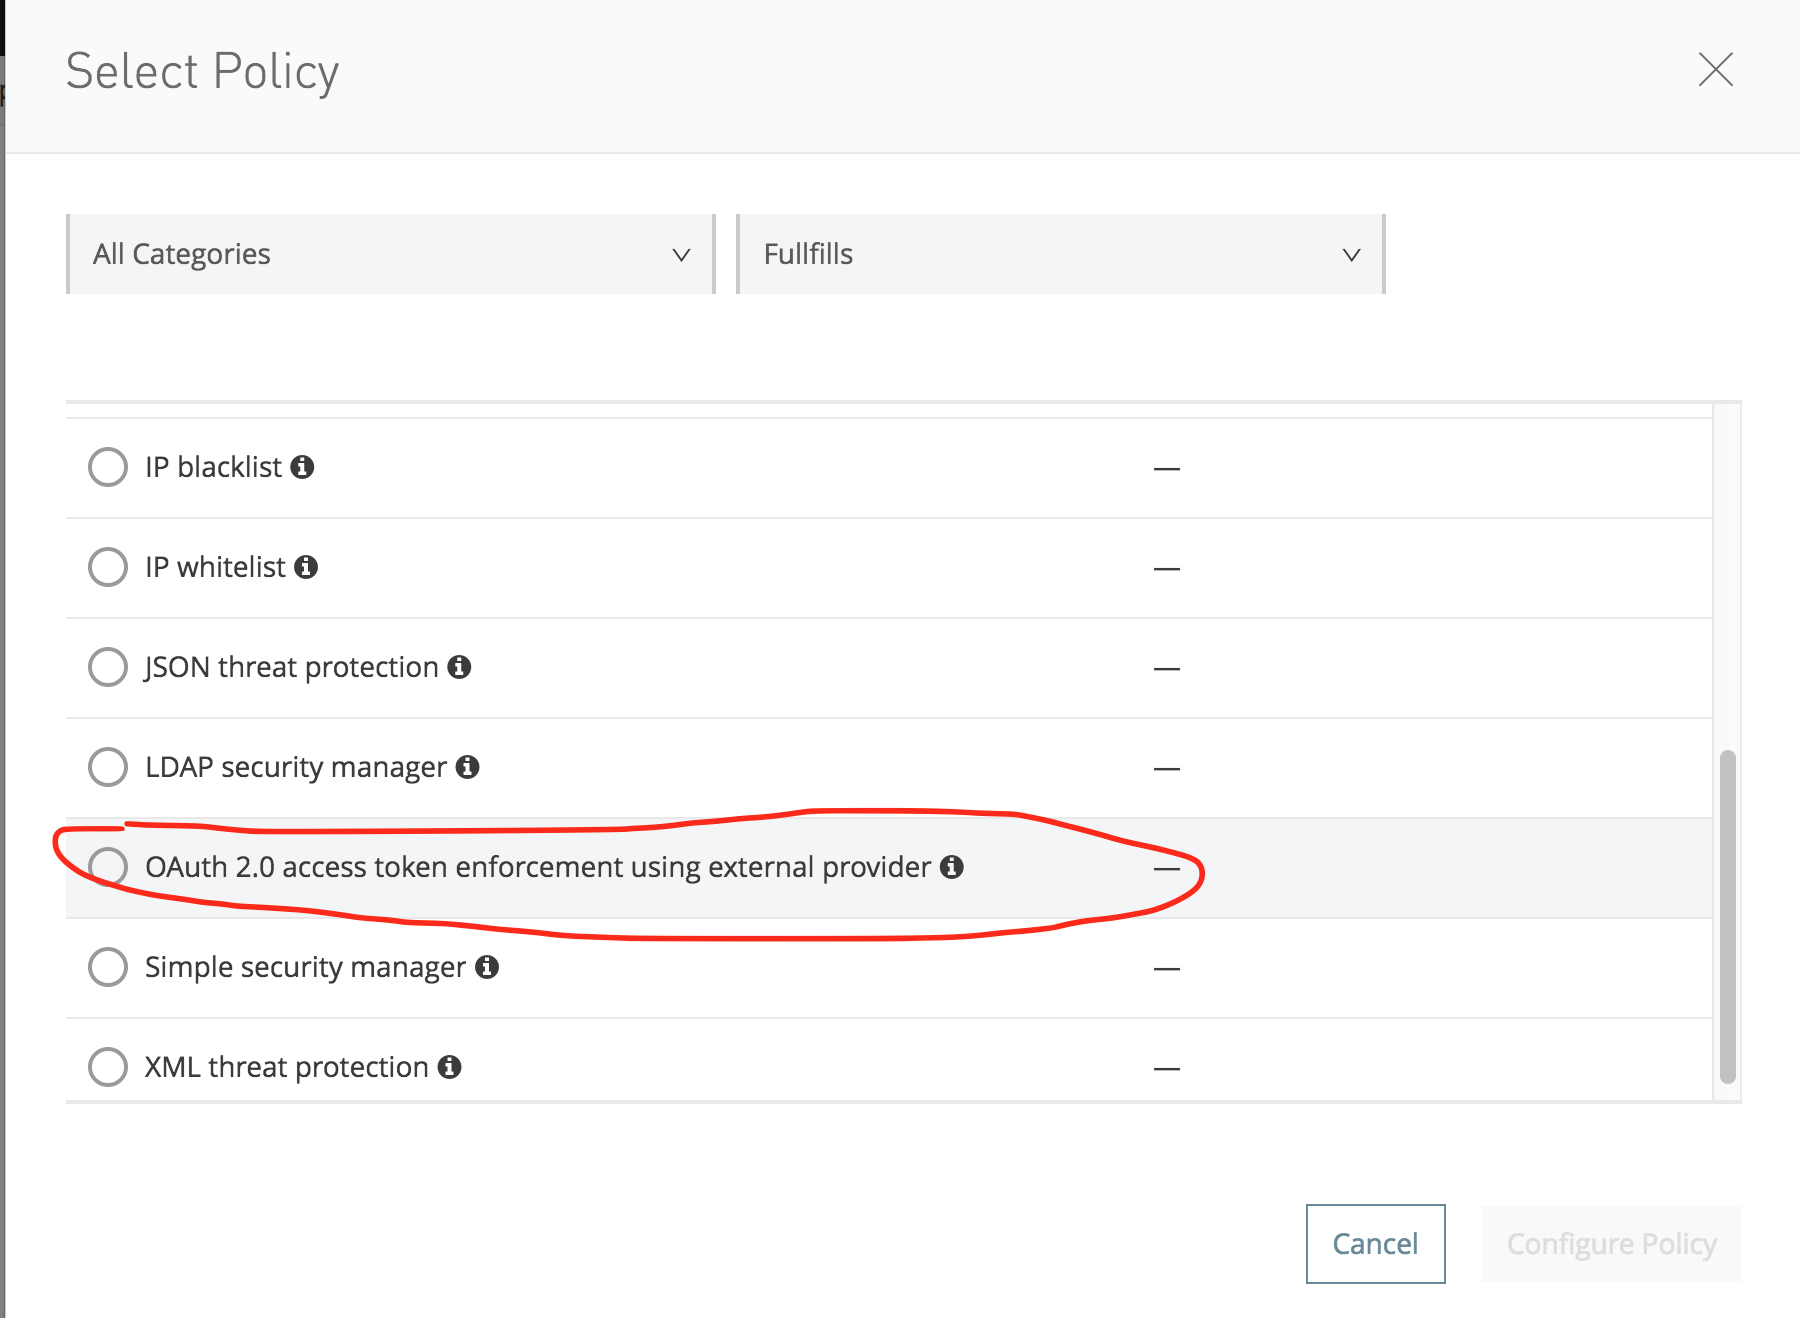Open info for OAuth 2.0 token enforcement
1800x1318 pixels.
coord(952,867)
